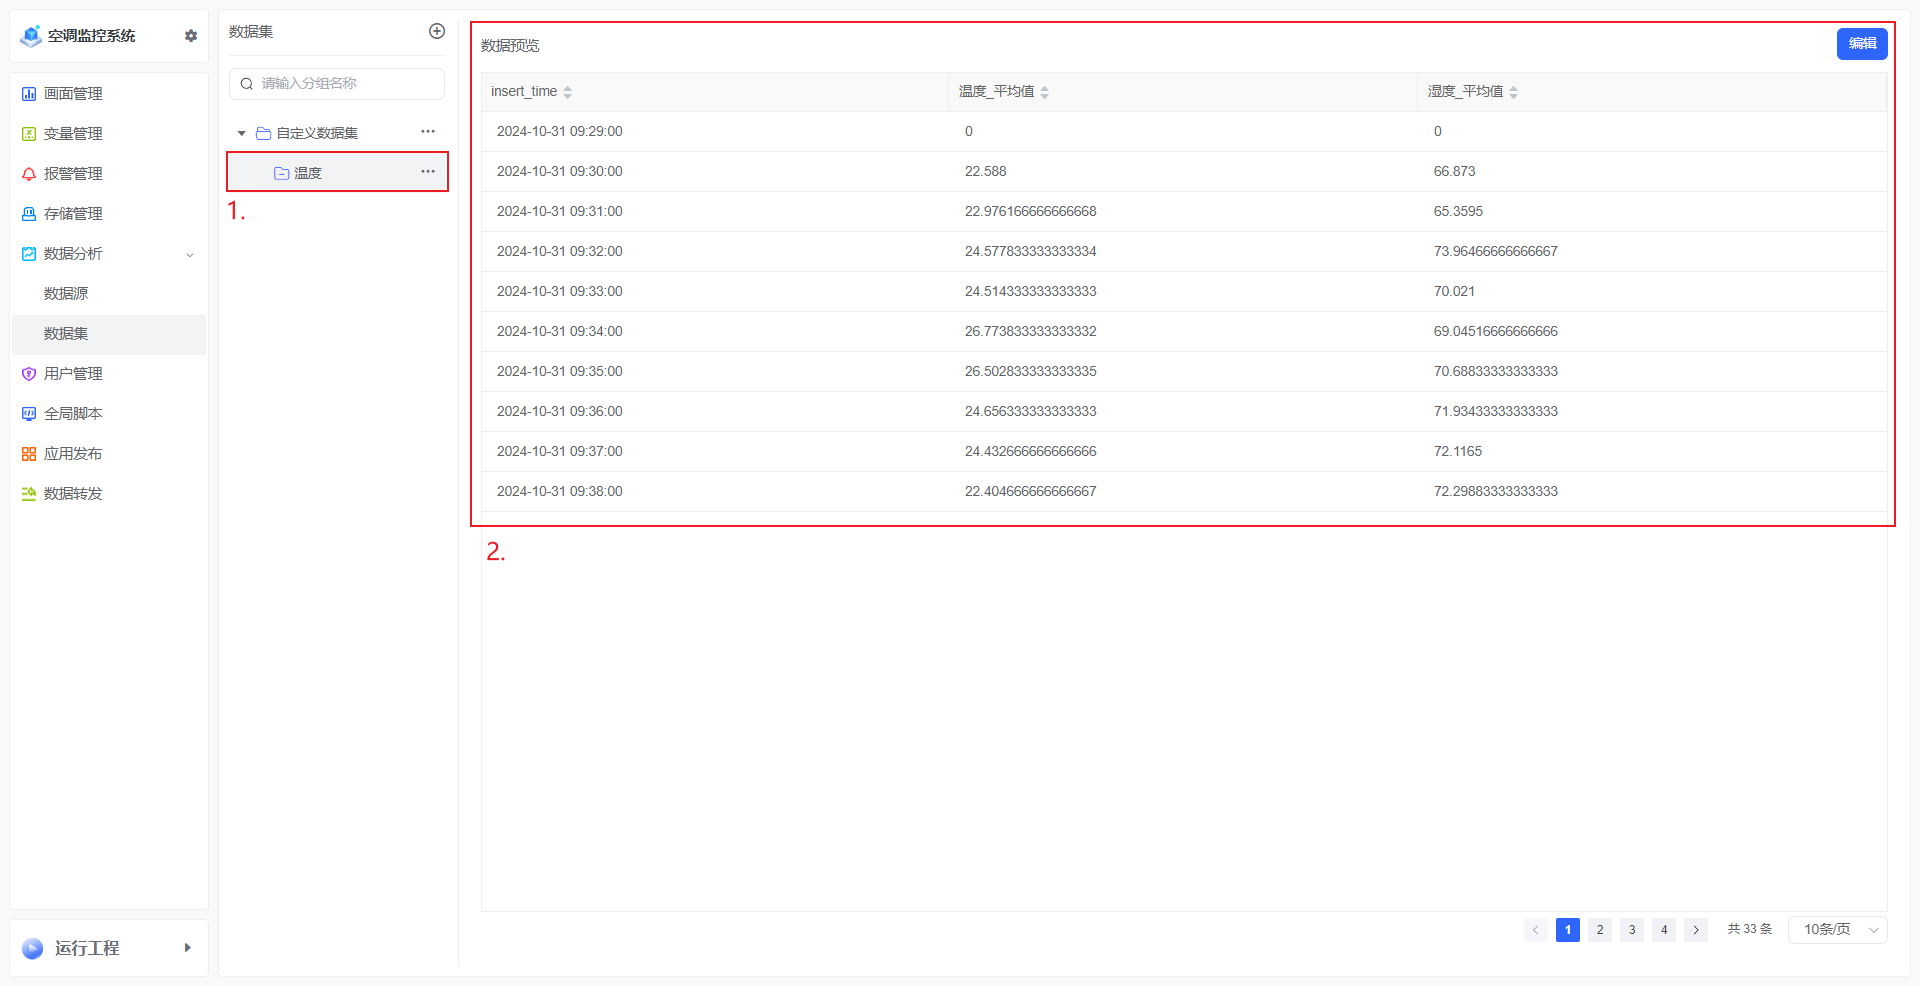
Task: Click the blue 编辑 button
Action: 1861,44
